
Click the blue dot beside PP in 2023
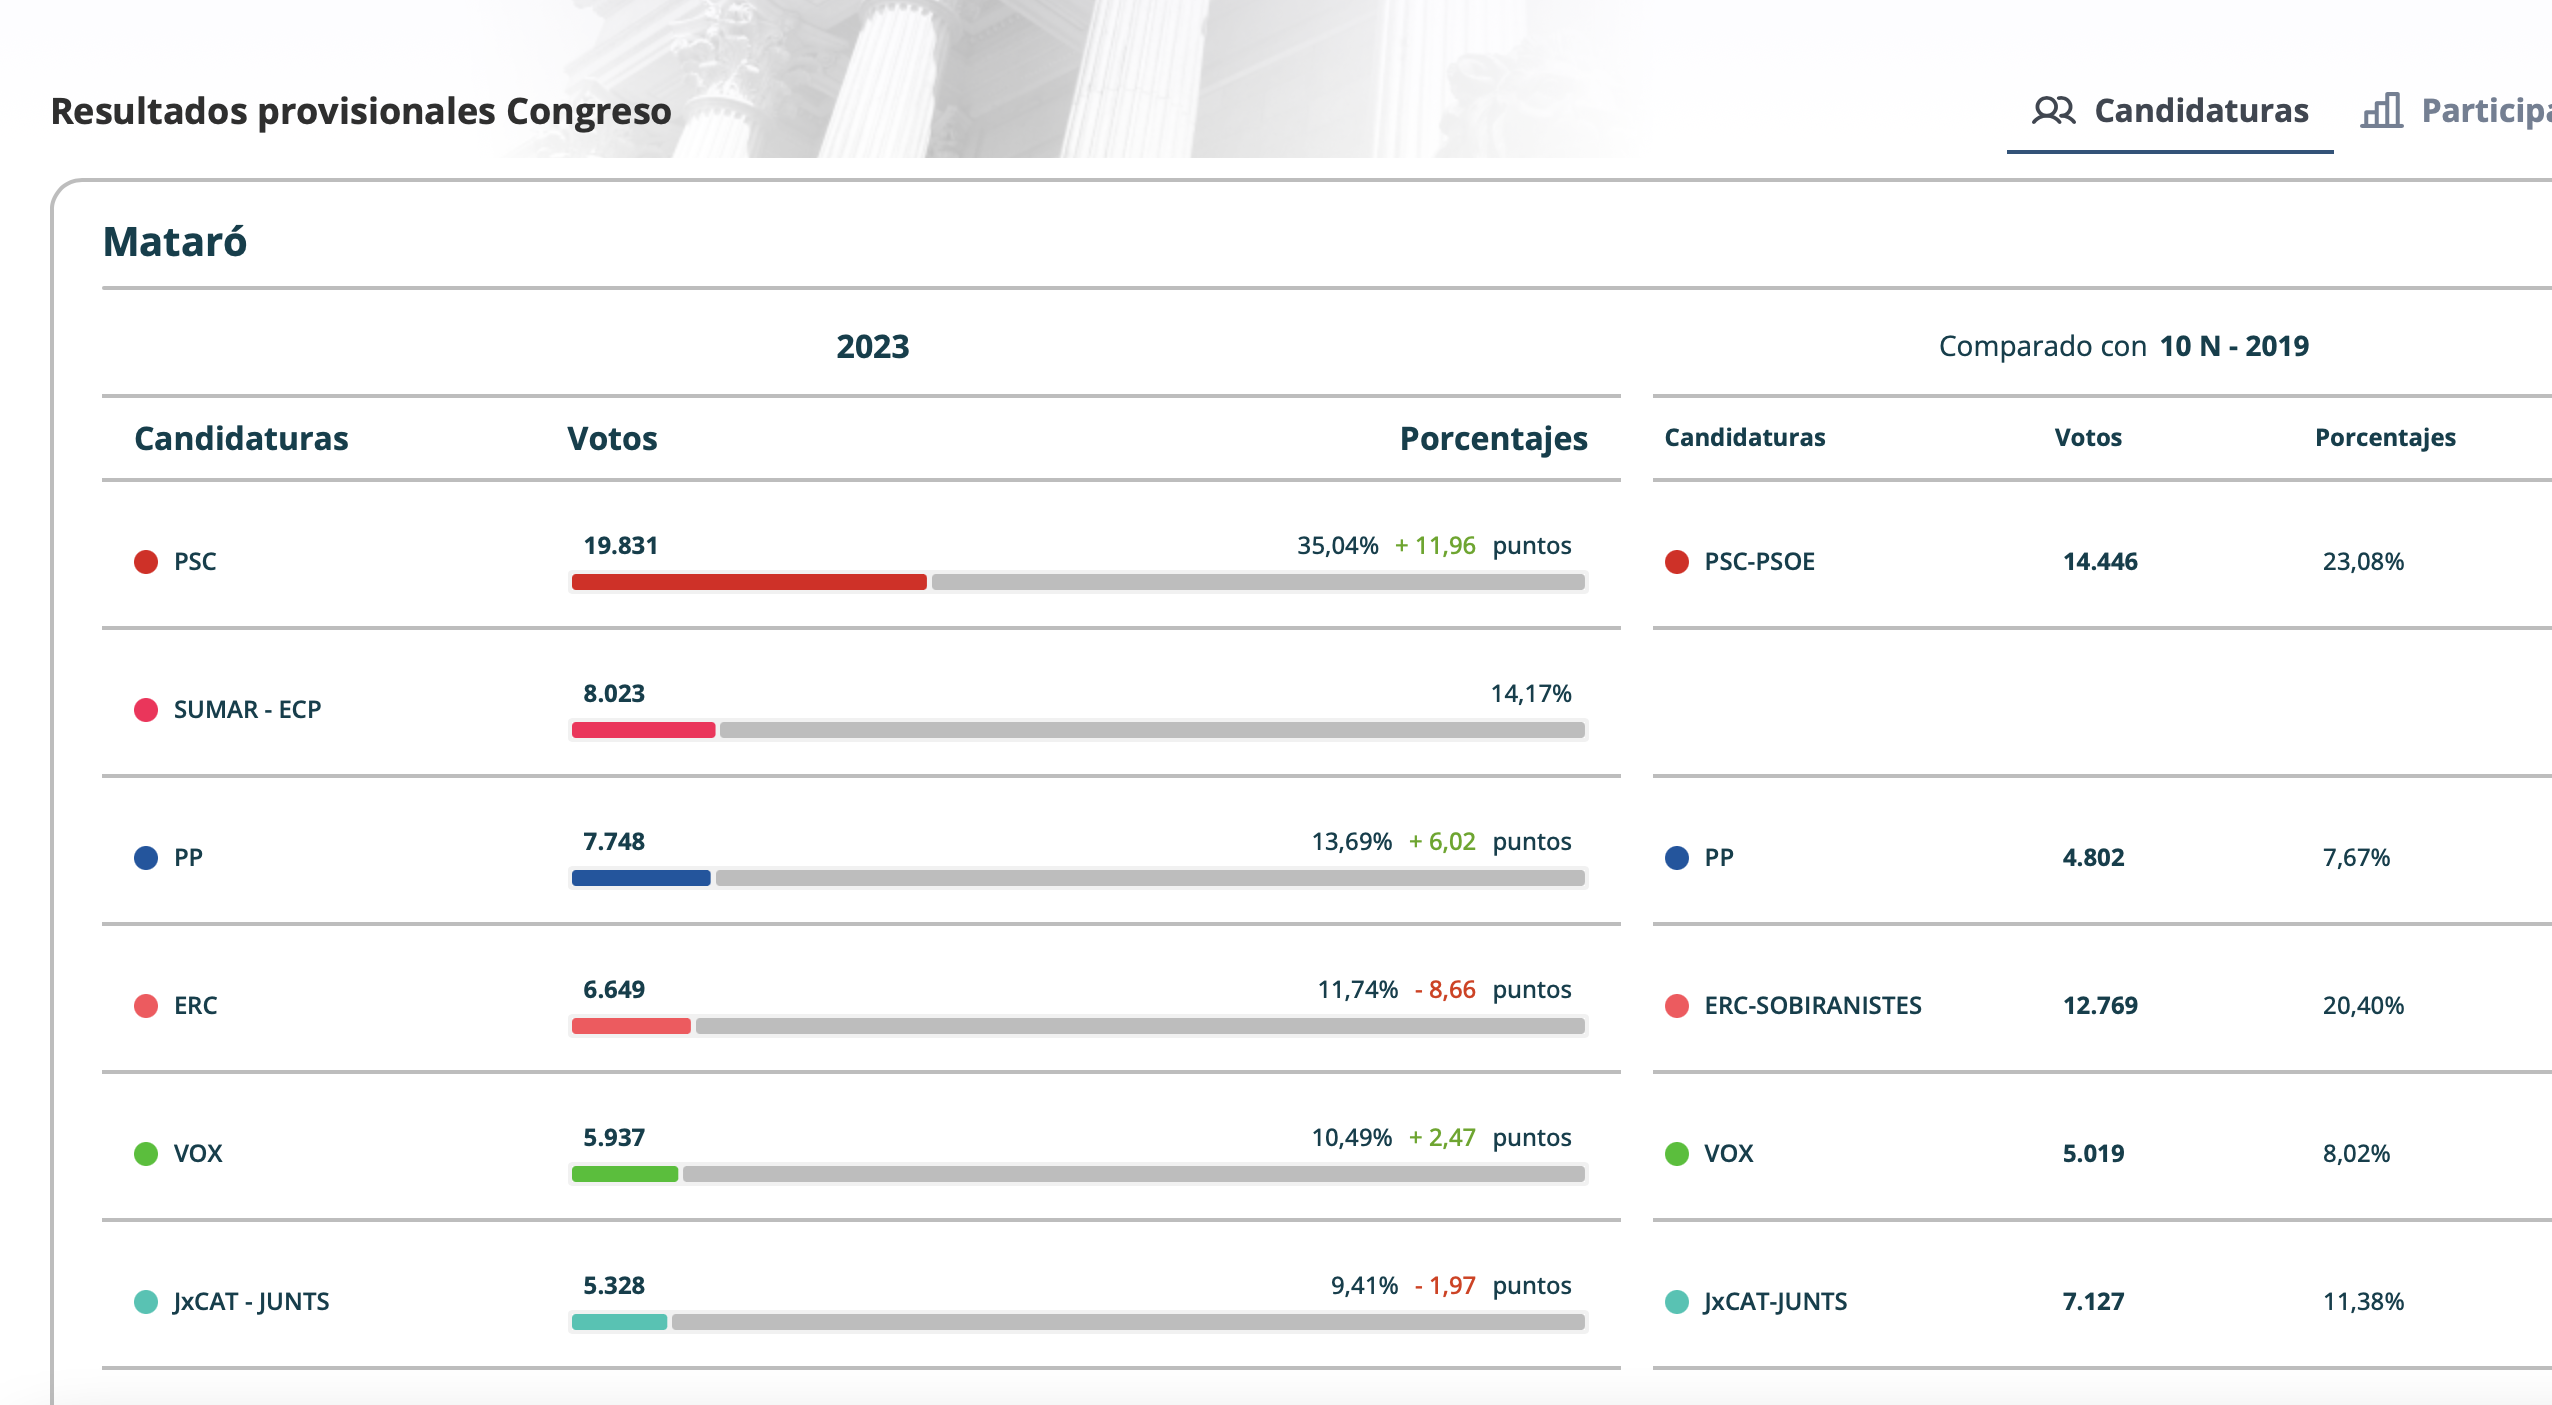click(146, 858)
